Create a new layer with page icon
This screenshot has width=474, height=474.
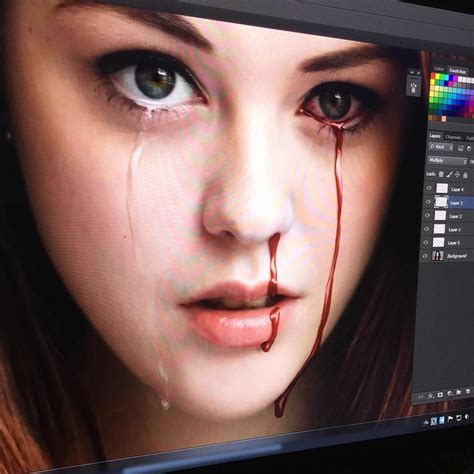468,392
